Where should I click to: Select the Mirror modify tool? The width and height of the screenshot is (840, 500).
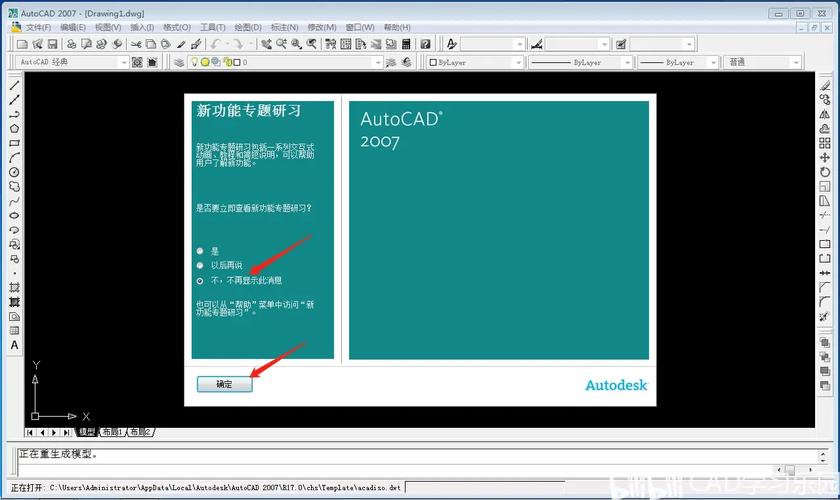click(825, 114)
